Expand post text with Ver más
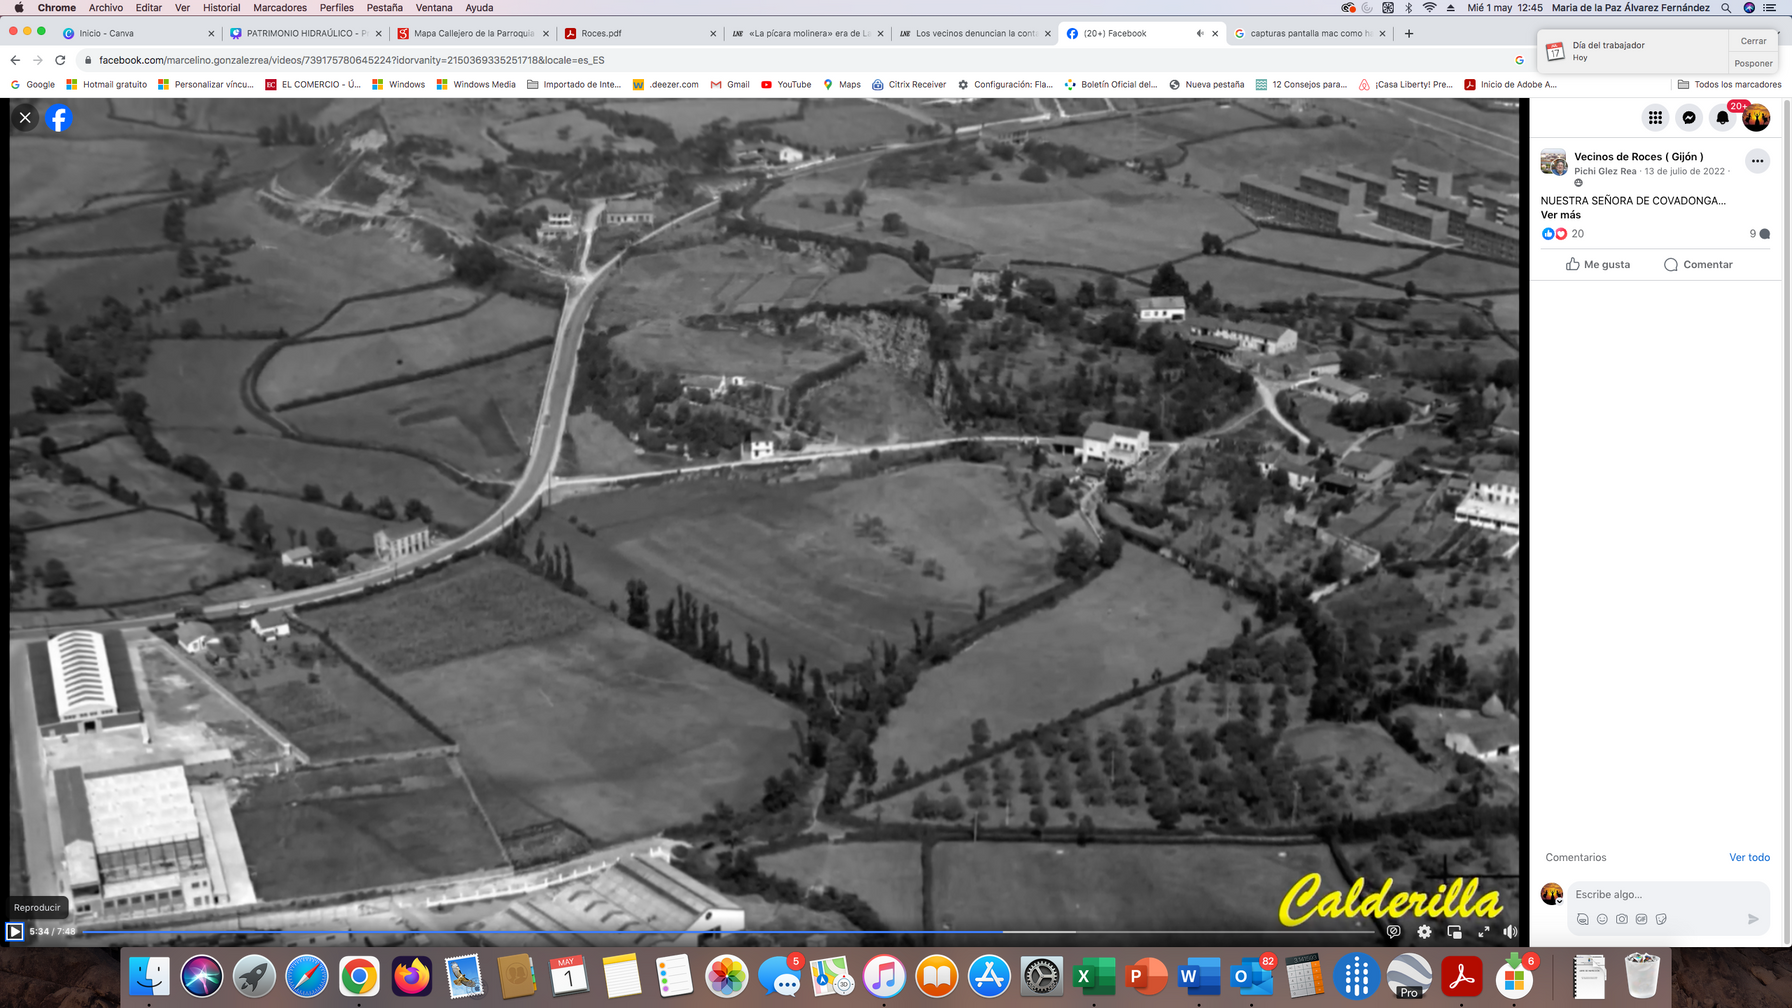The image size is (1792, 1008). [x=1560, y=215]
